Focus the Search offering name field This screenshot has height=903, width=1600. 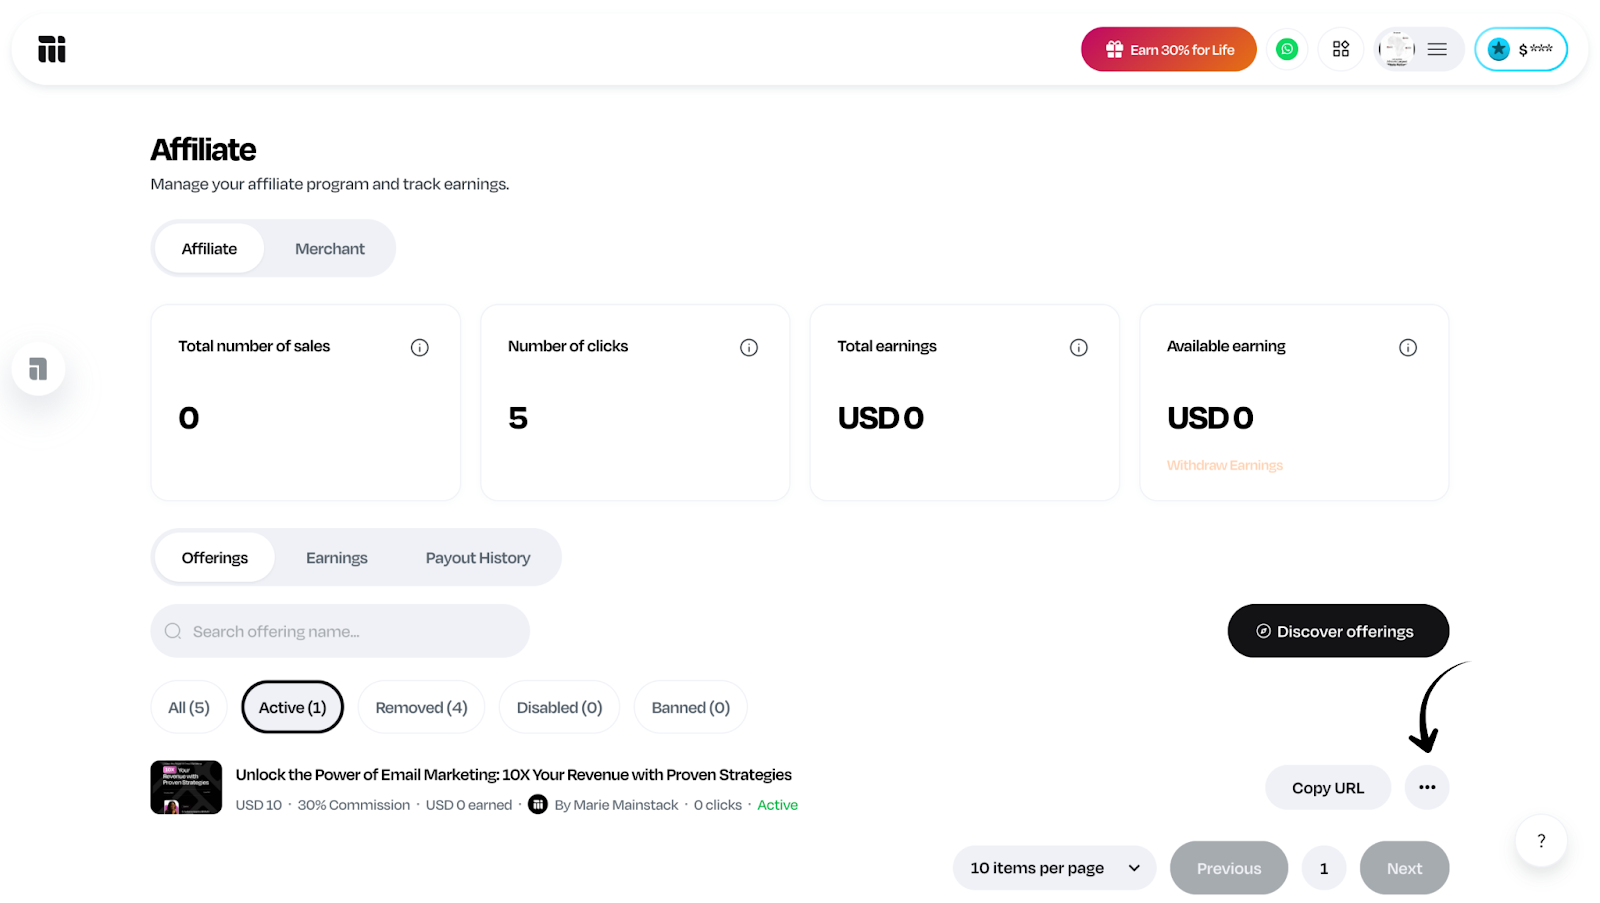point(340,631)
